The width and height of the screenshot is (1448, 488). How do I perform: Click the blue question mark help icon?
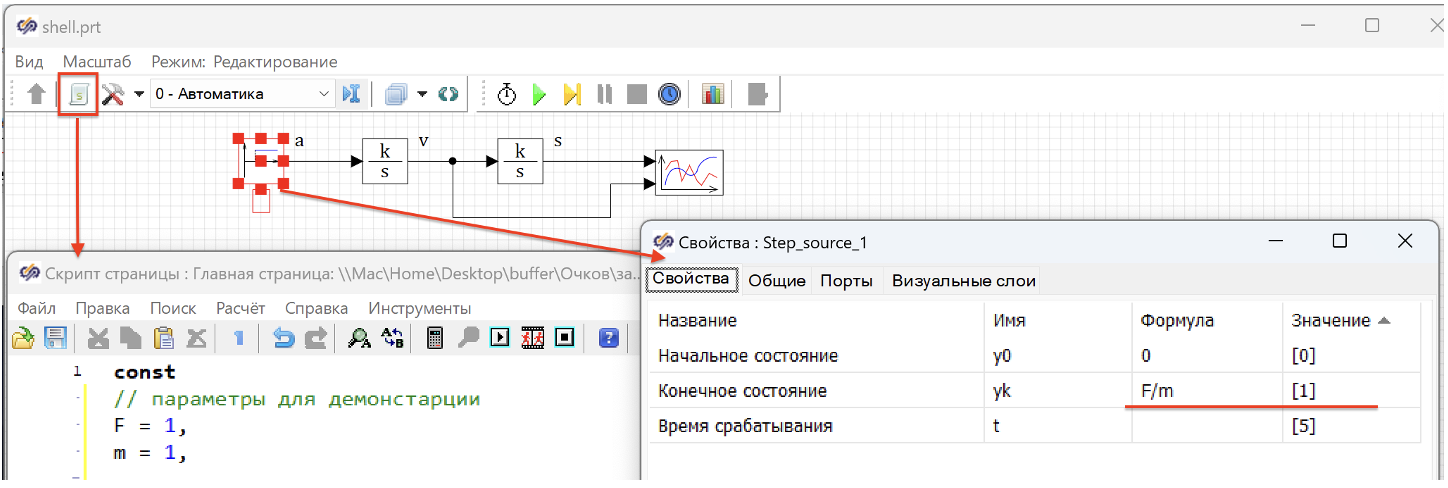608,338
